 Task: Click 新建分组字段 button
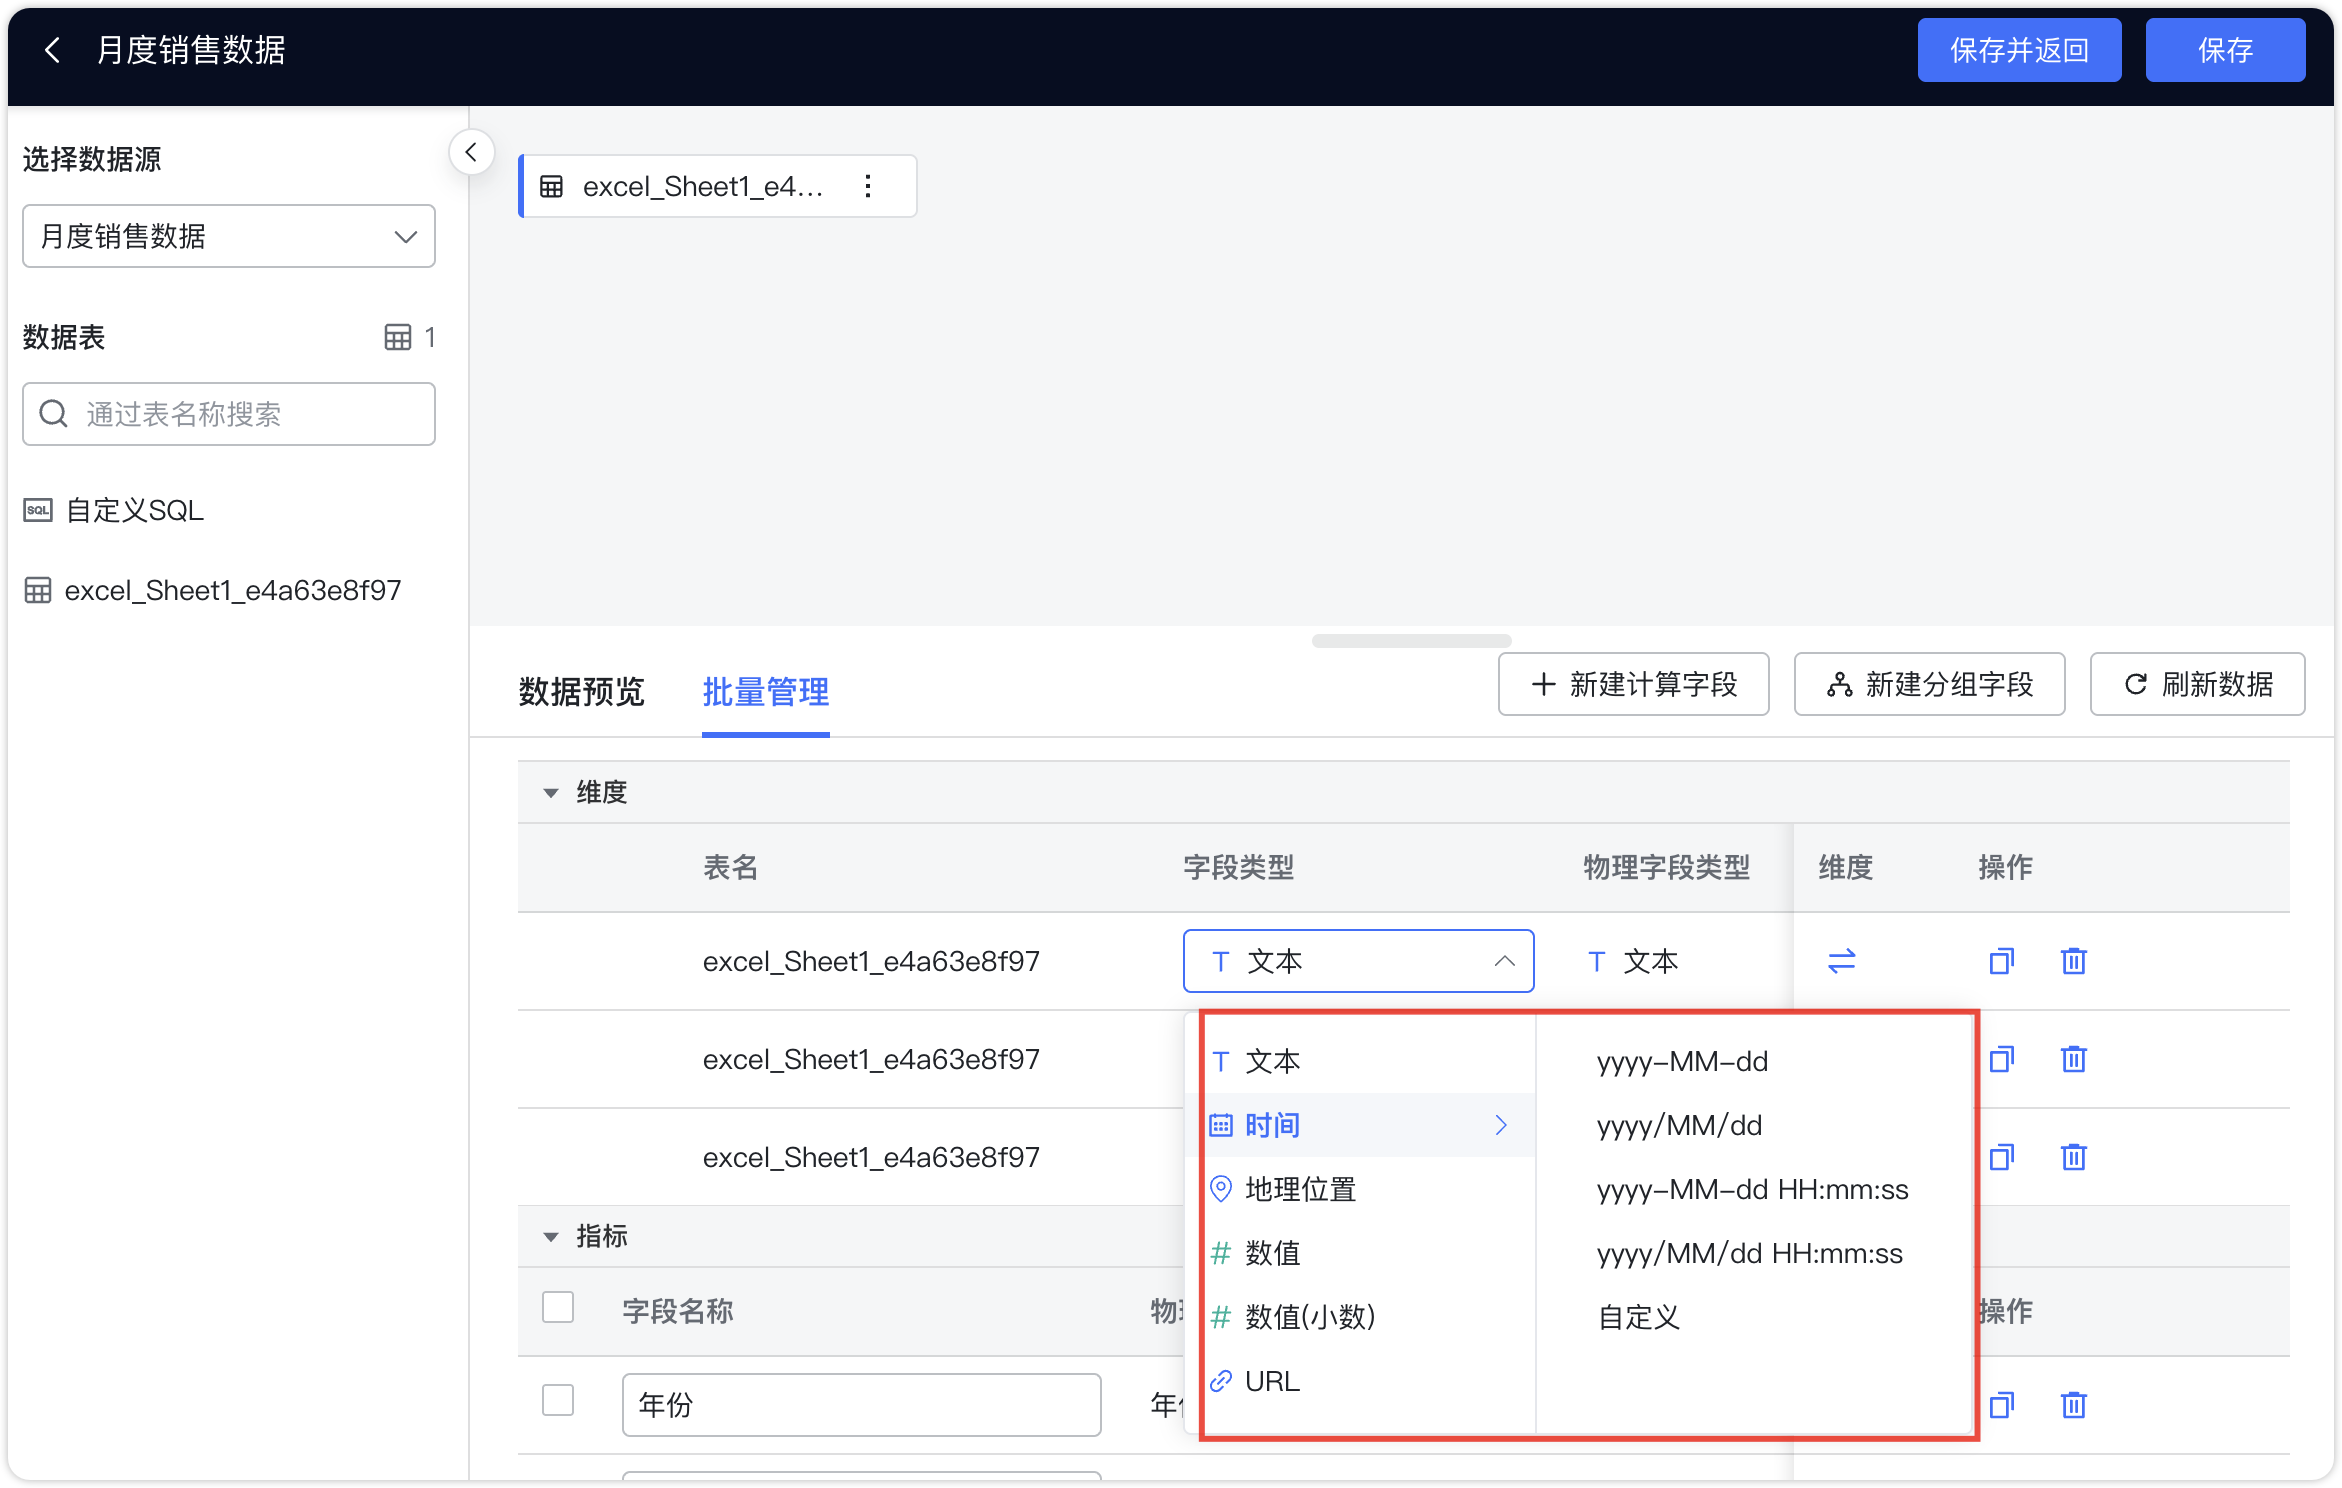click(x=1929, y=684)
